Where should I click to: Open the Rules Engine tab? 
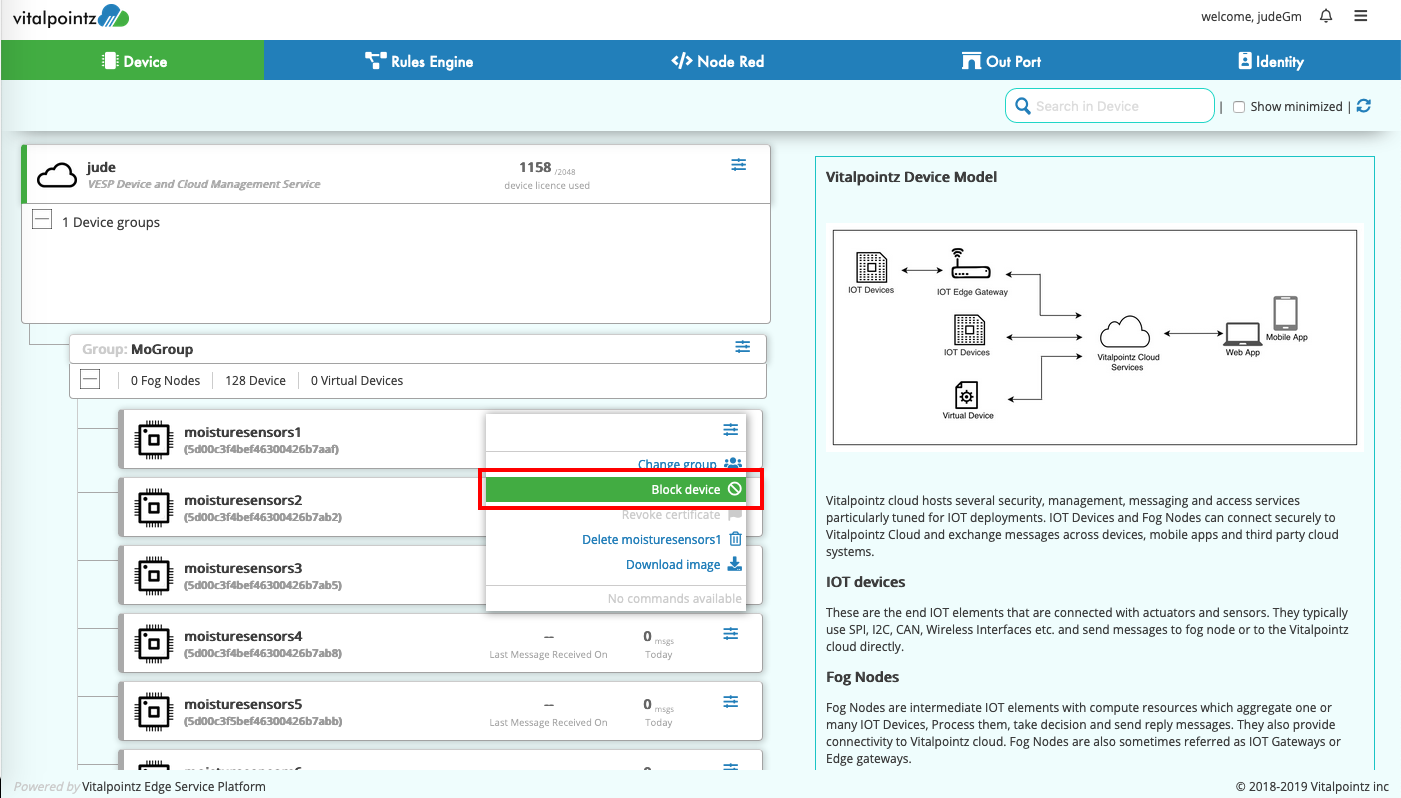tap(419, 60)
